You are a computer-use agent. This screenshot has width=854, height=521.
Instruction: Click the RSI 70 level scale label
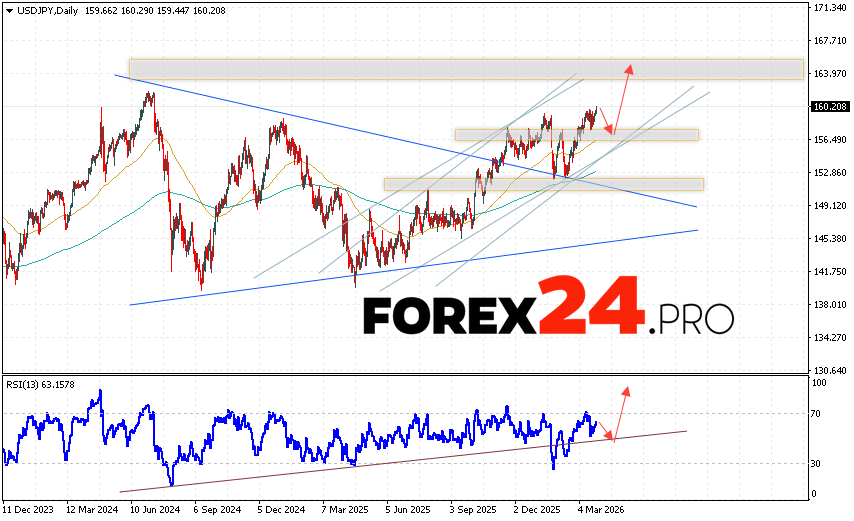point(816,413)
